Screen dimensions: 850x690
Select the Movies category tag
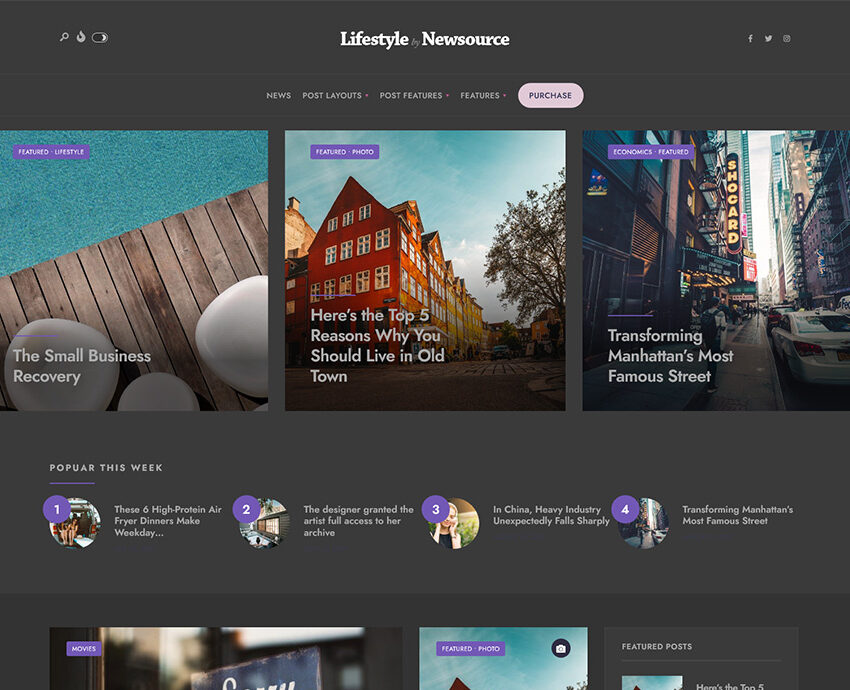click(84, 649)
